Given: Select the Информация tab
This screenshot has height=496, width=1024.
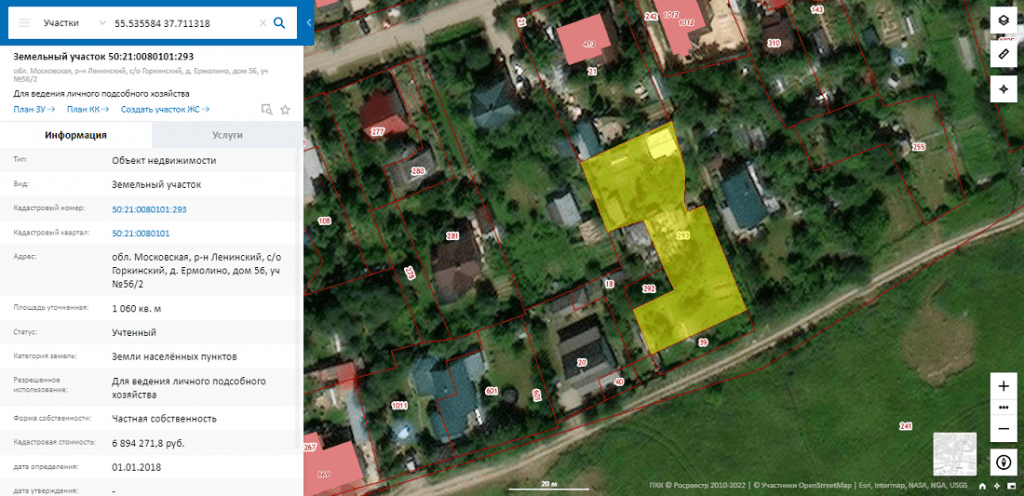Looking at the screenshot, I should pos(76,135).
